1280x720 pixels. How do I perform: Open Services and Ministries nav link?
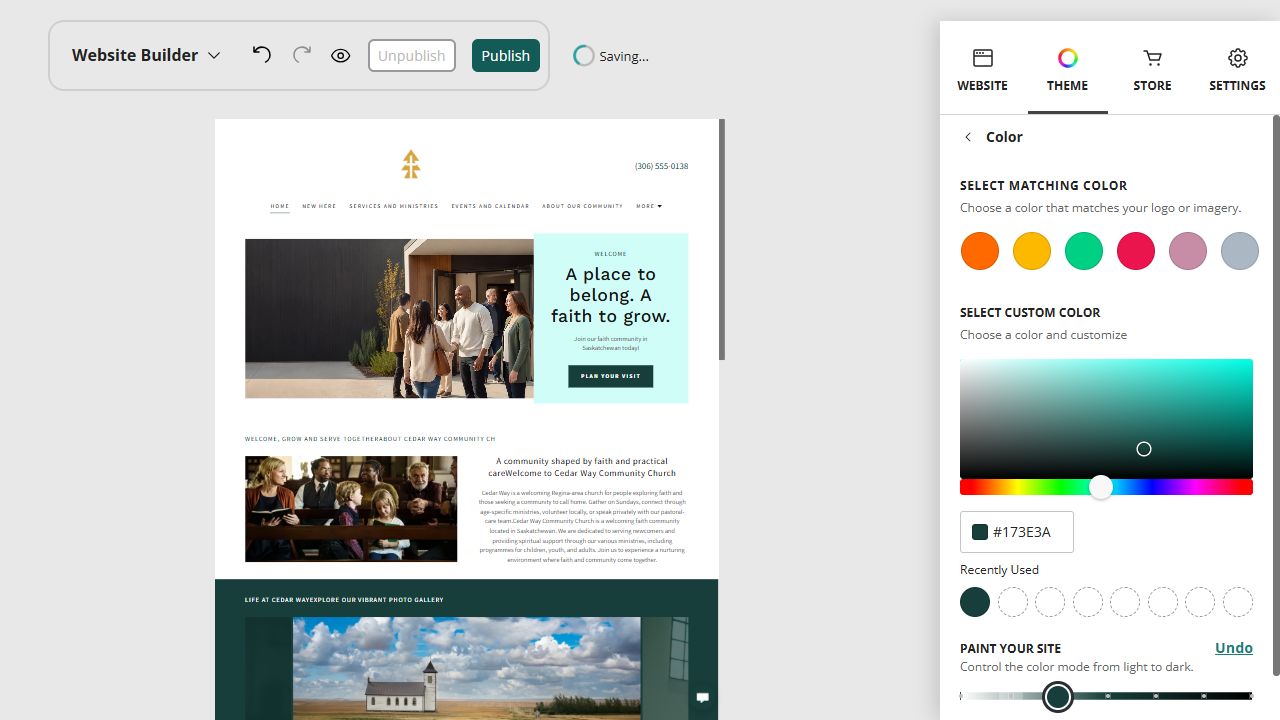click(394, 206)
